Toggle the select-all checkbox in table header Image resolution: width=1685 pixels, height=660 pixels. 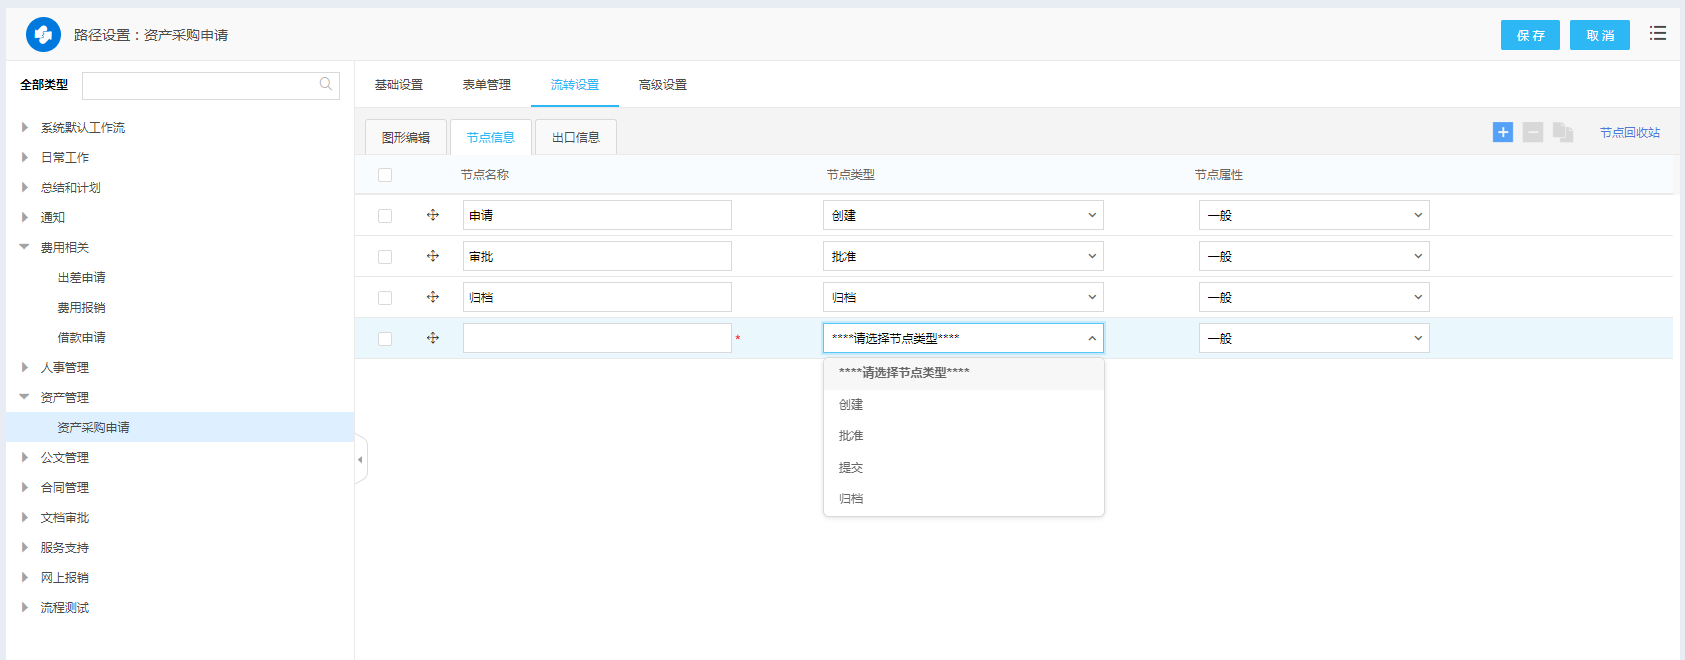click(385, 175)
